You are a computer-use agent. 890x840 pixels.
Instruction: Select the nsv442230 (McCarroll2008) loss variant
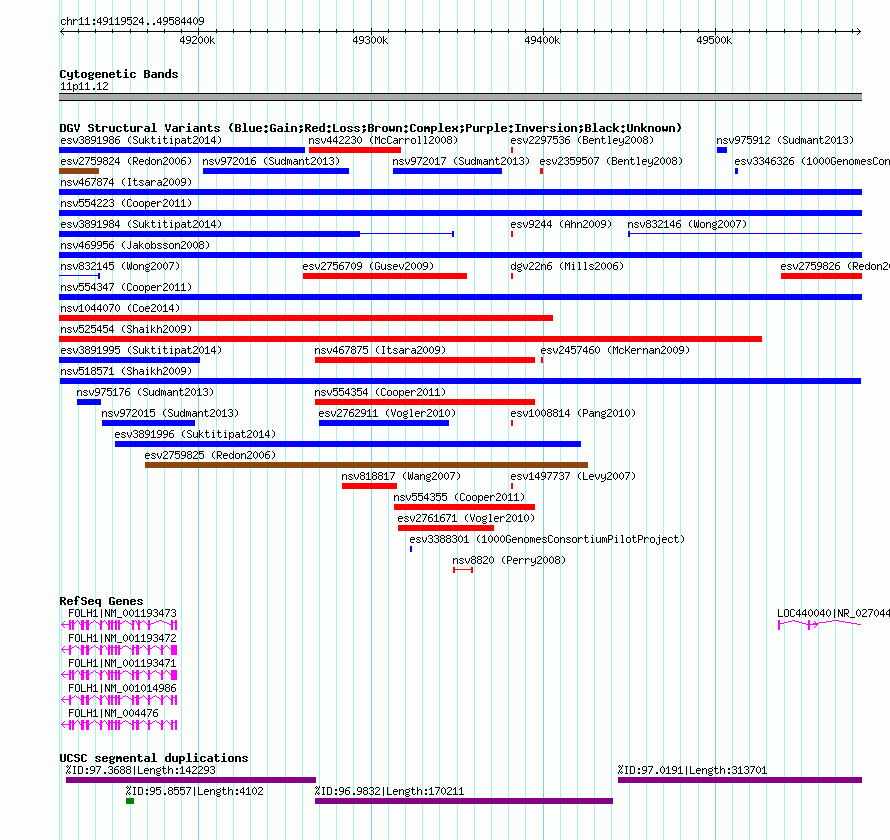point(355,150)
